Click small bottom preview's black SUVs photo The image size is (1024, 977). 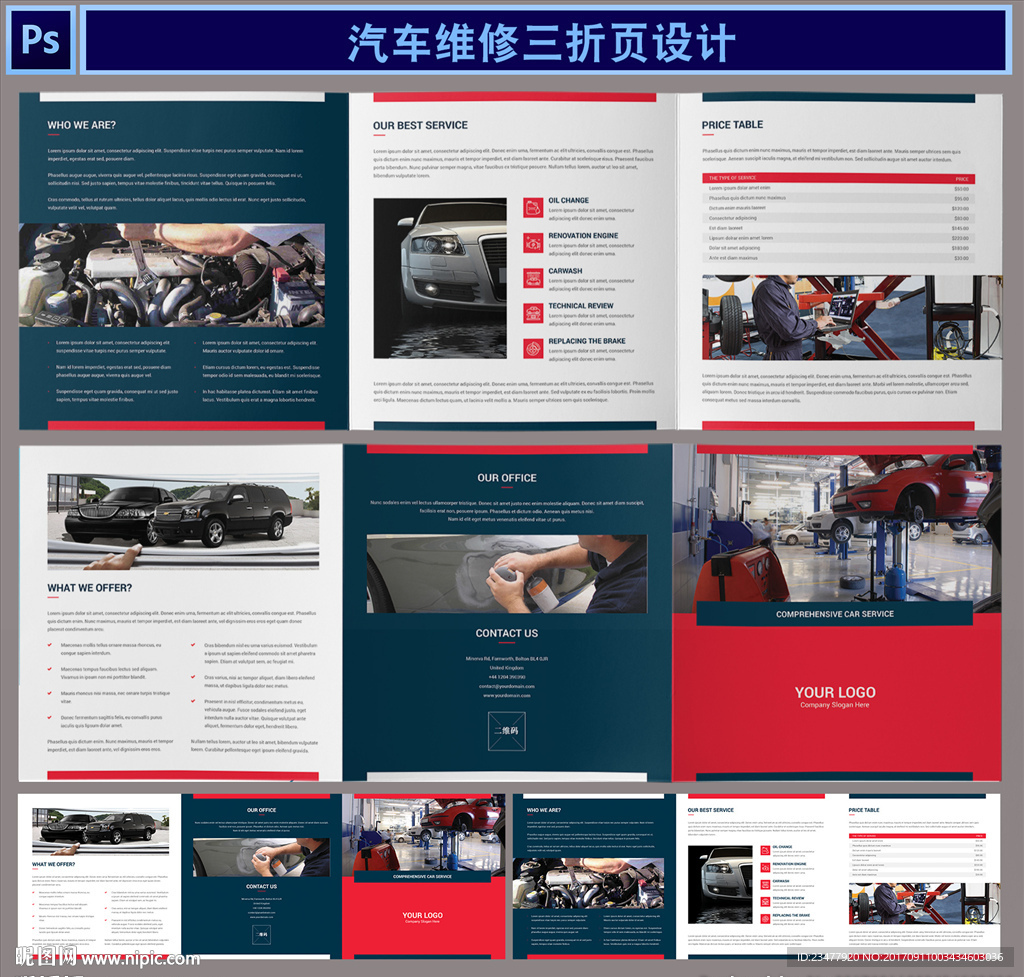(101, 830)
